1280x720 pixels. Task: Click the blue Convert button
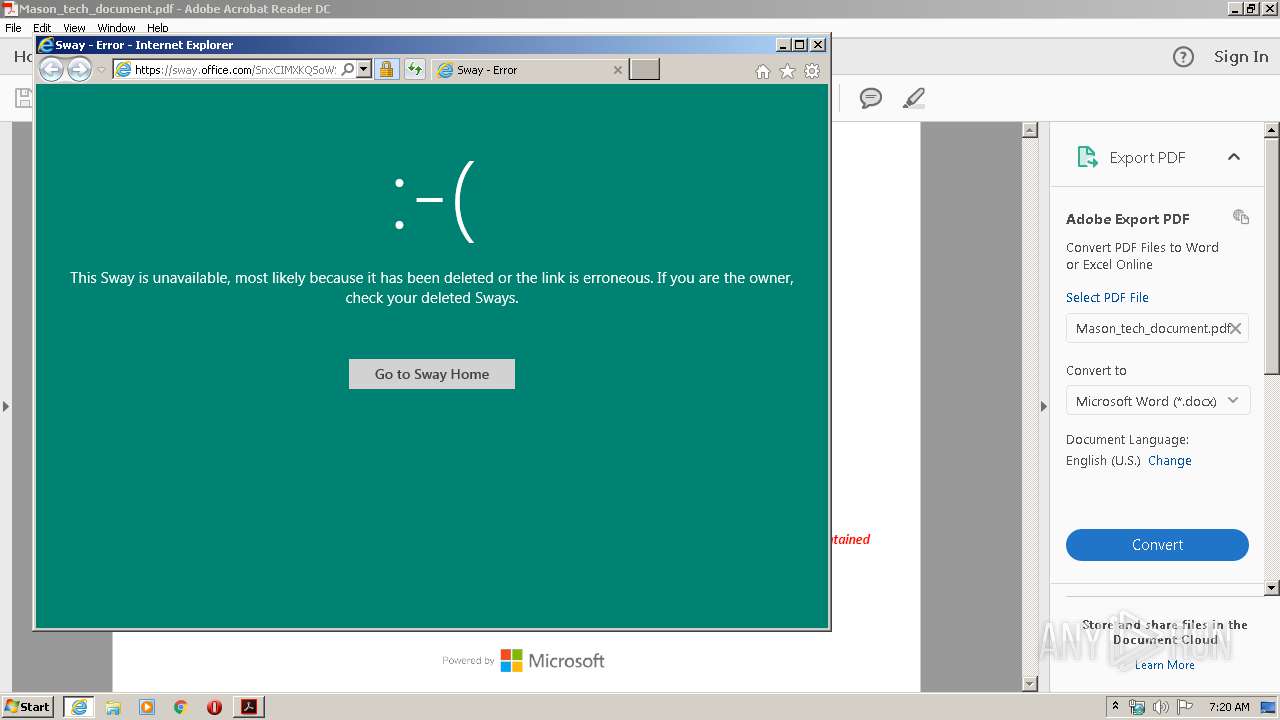pos(1157,545)
